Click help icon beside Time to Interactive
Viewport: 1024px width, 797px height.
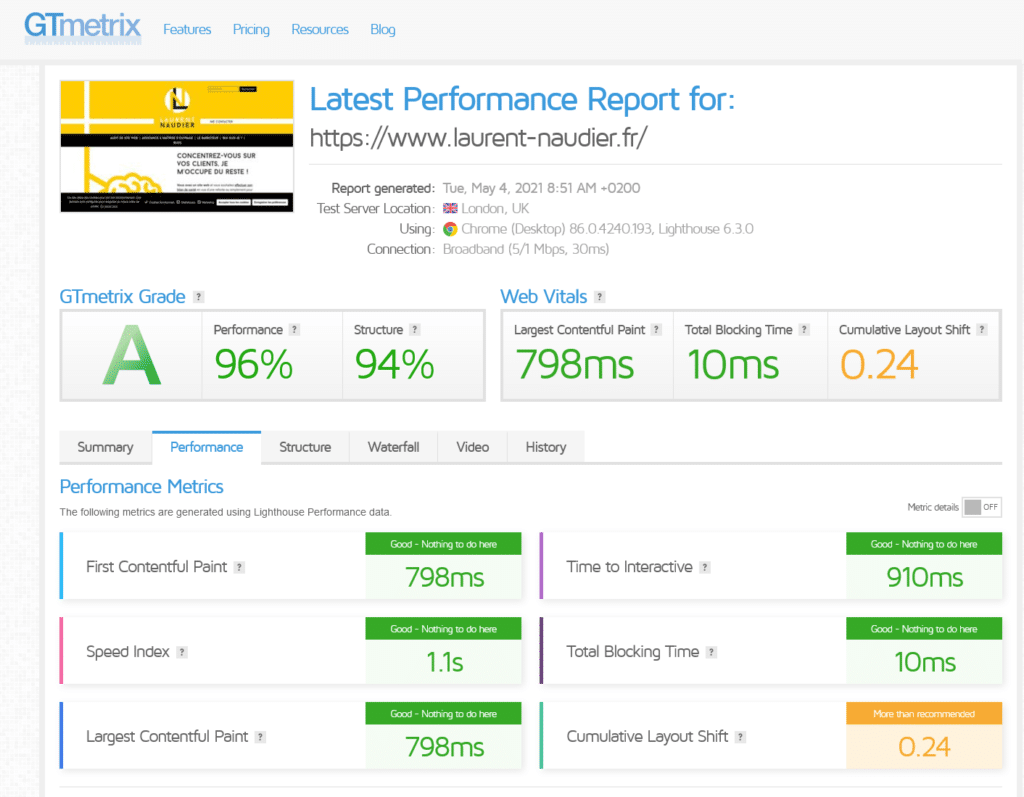coord(705,567)
